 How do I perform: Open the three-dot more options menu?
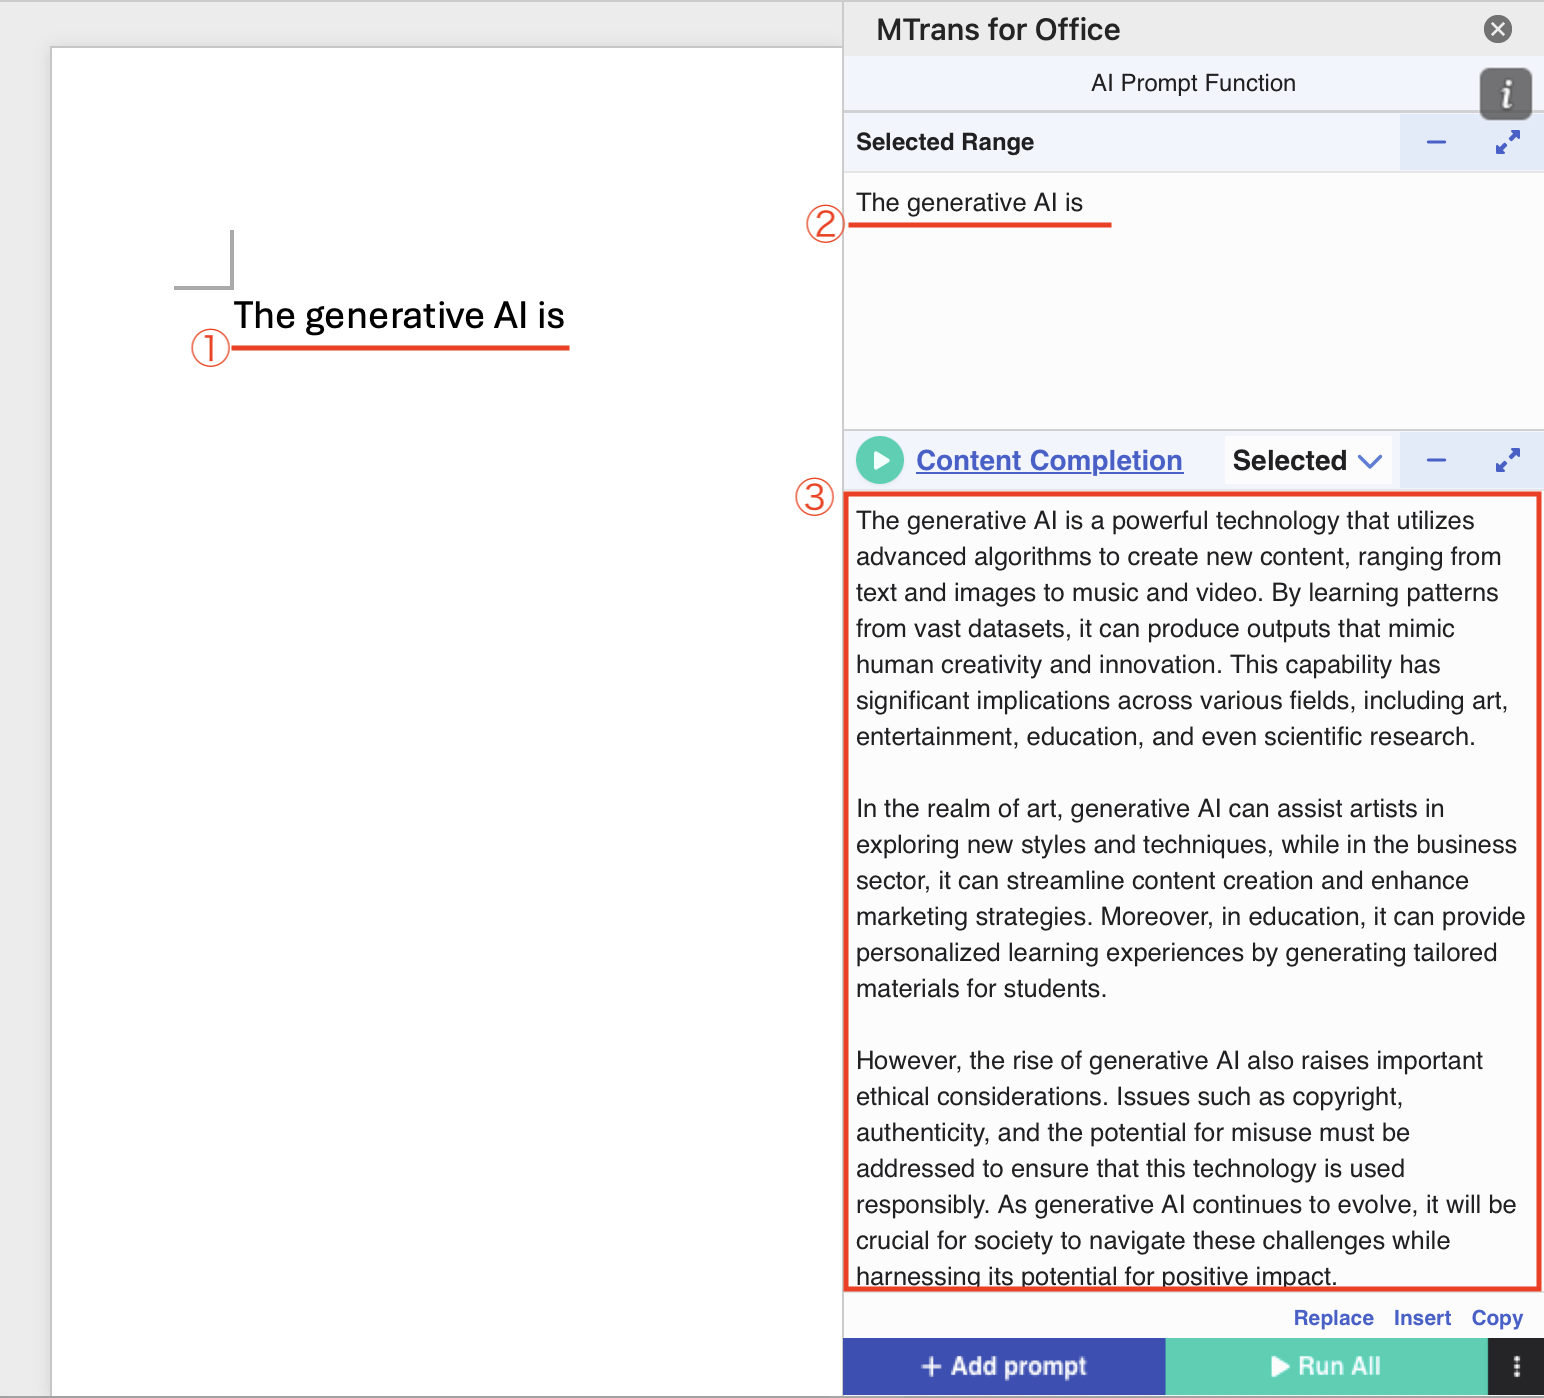click(1516, 1366)
